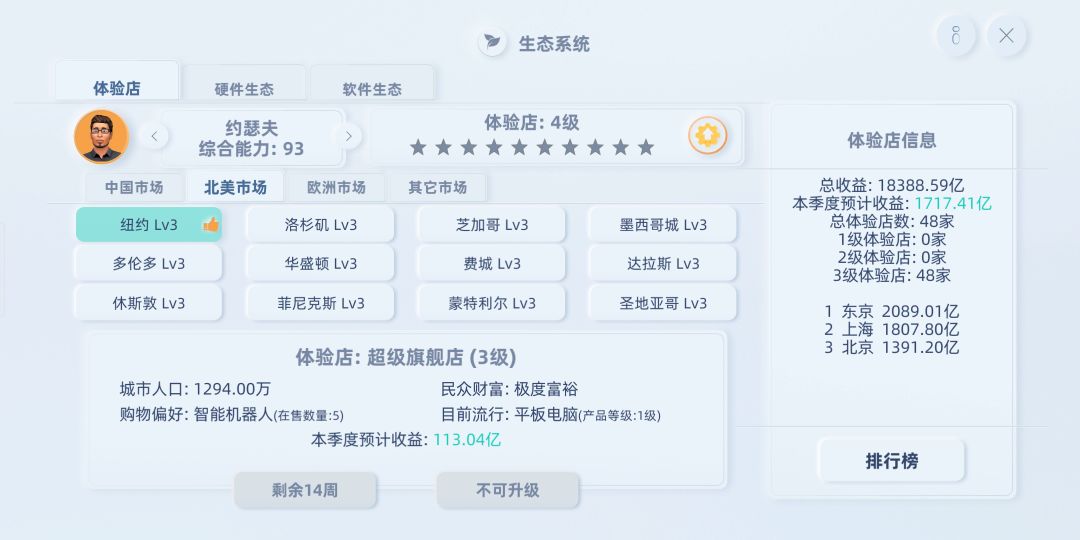The width and height of the screenshot is (1080, 540).
Task: Open the Hardware Ecosystem (硬件生态) tab
Action: pyautogui.click(x=244, y=89)
